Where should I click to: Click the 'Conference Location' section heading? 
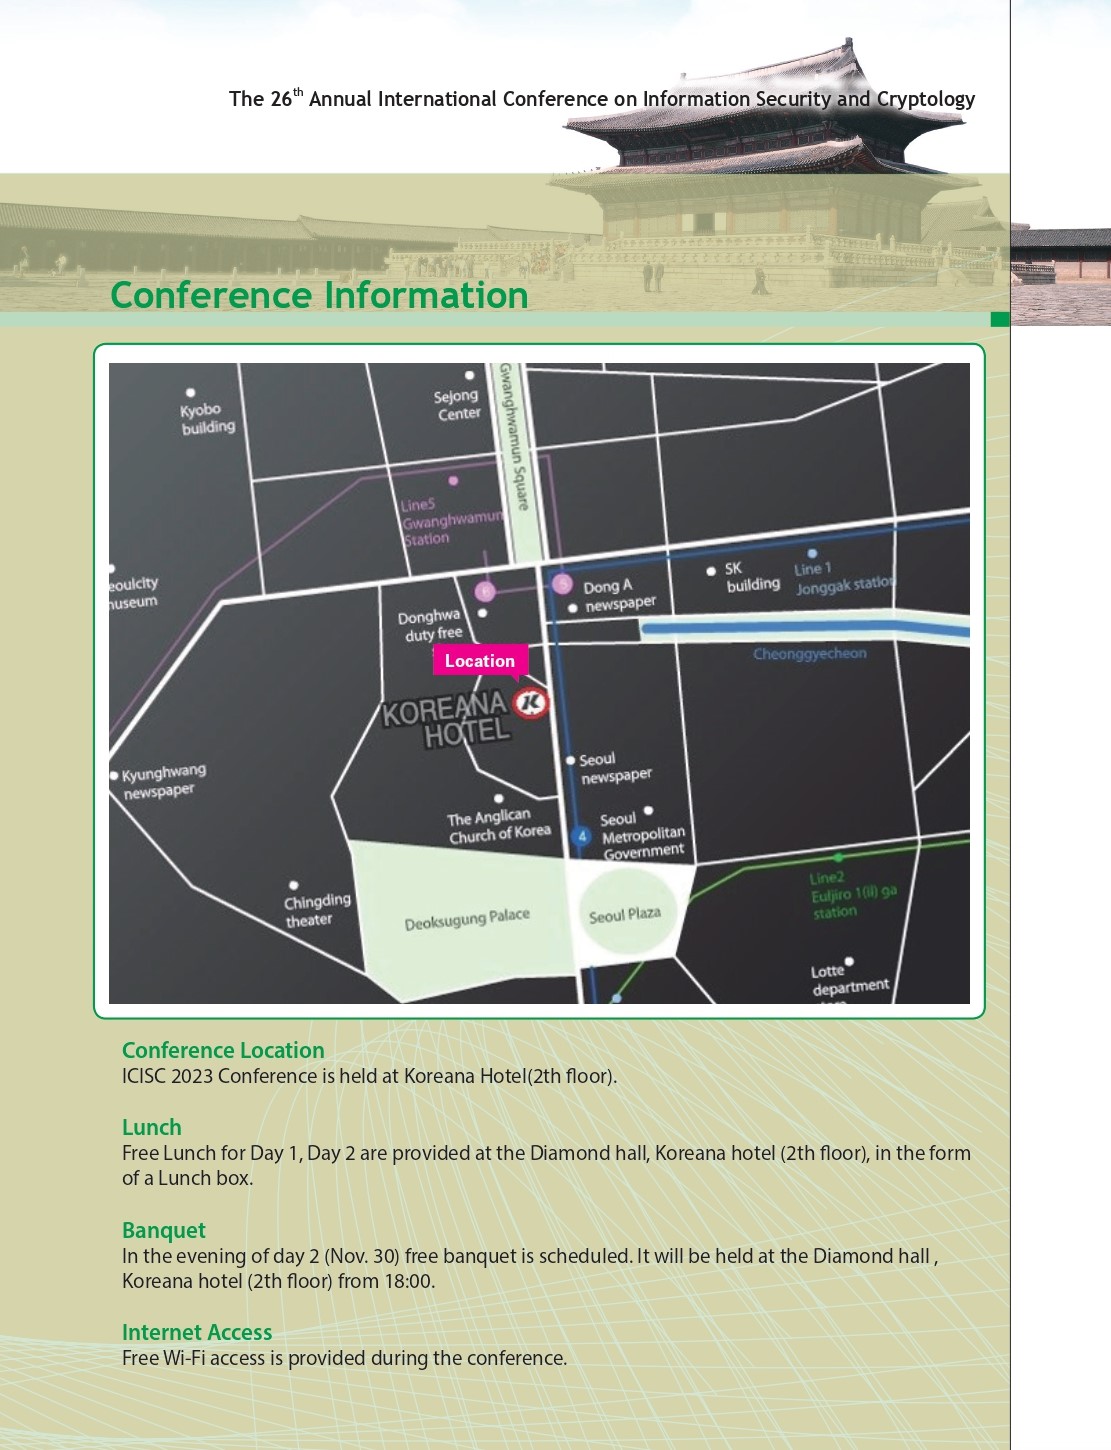pos(223,1050)
